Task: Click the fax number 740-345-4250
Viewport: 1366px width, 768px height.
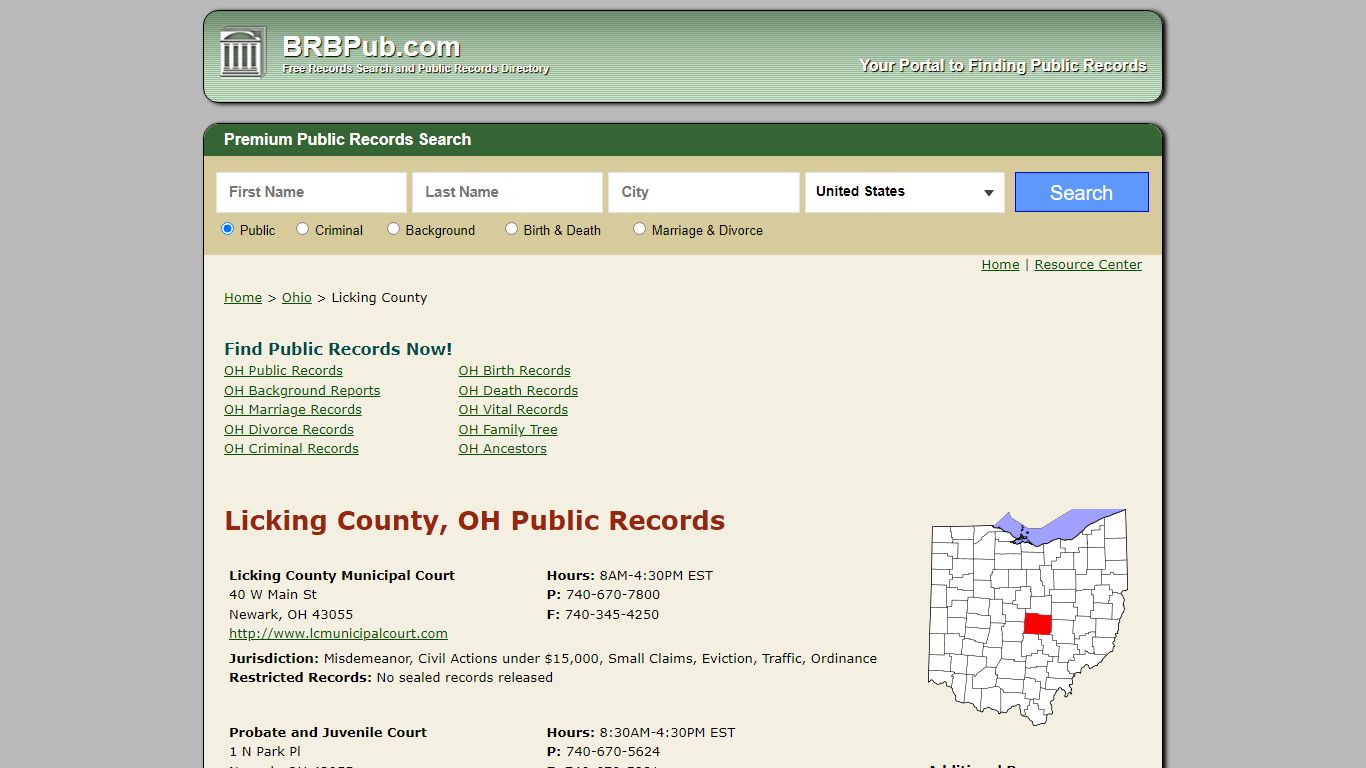Action: point(612,615)
